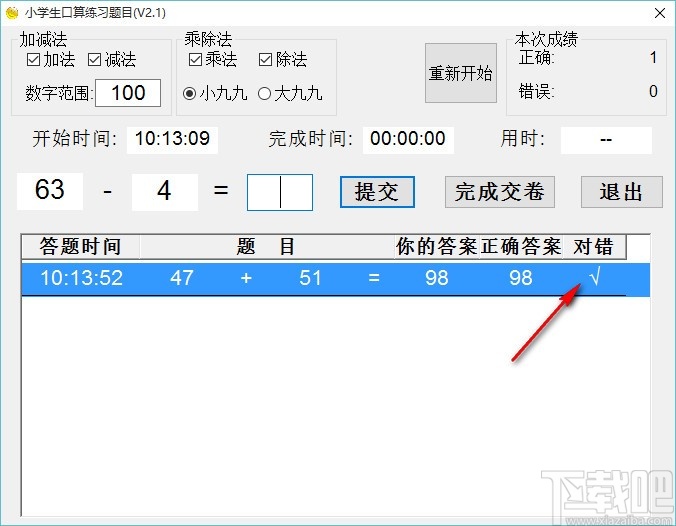Image resolution: width=676 pixels, height=526 pixels.
Task: Click the 对错 column header
Action: (x=594, y=247)
